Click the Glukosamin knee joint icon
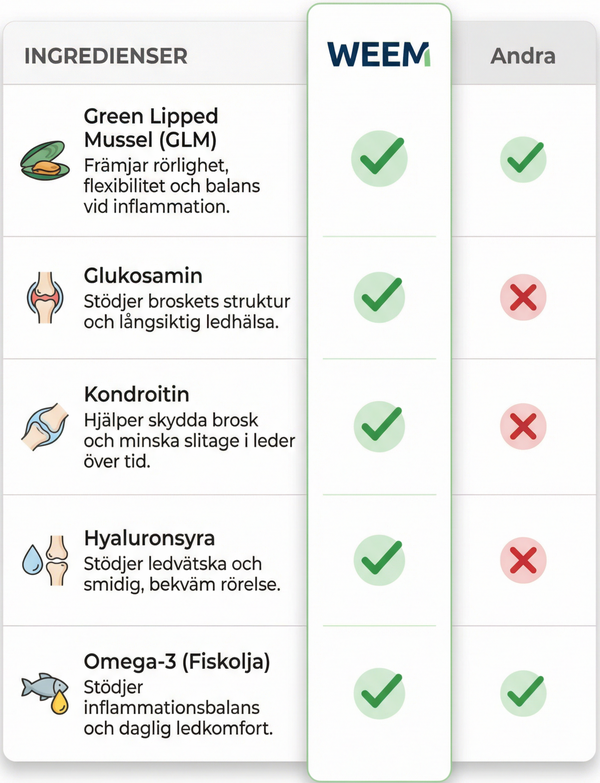The width and height of the screenshot is (600, 783). 46,297
